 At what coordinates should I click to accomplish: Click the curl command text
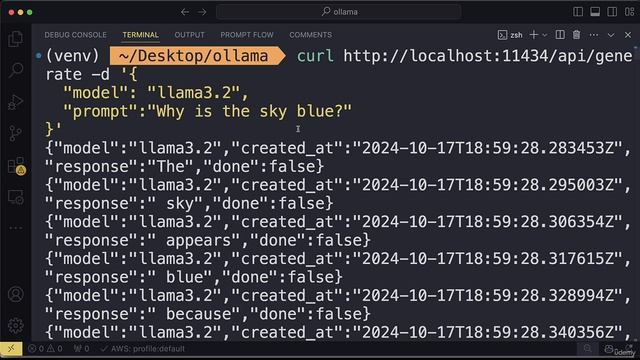click(x=315, y=56)
